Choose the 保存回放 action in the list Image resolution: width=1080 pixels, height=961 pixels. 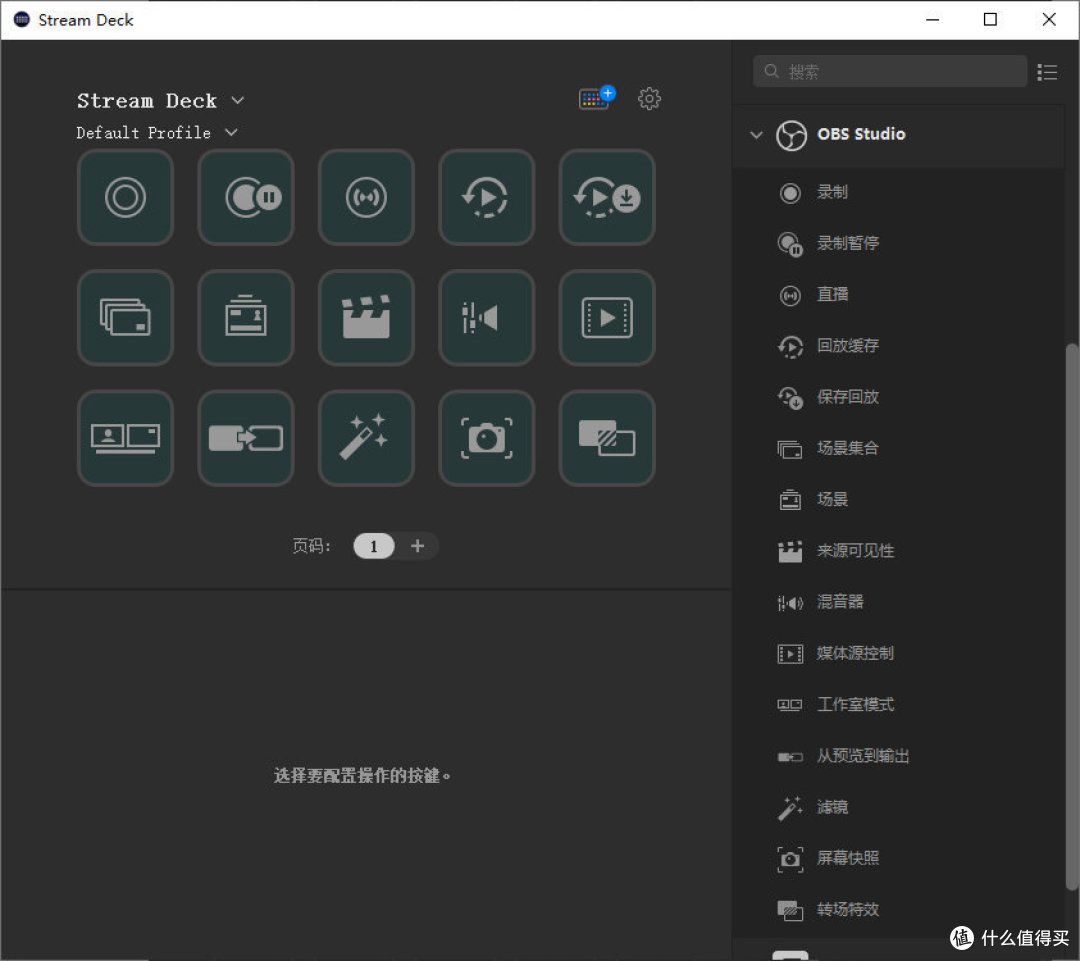898,397
